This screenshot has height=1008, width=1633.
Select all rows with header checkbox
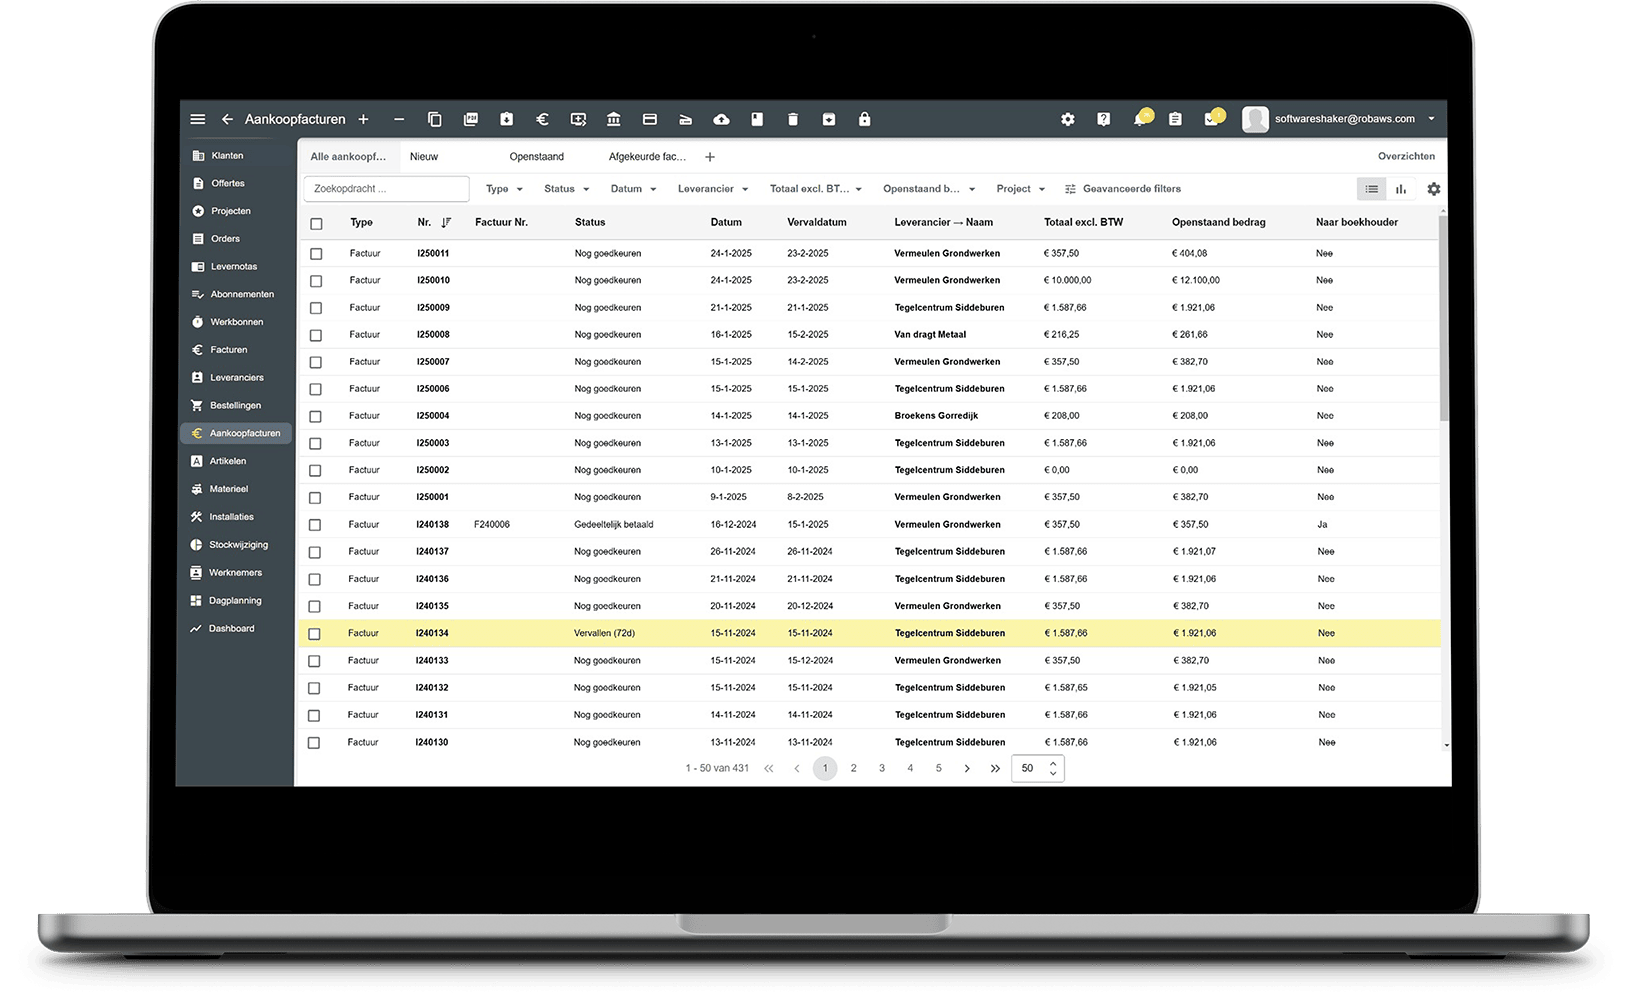[x=316, y=223]
